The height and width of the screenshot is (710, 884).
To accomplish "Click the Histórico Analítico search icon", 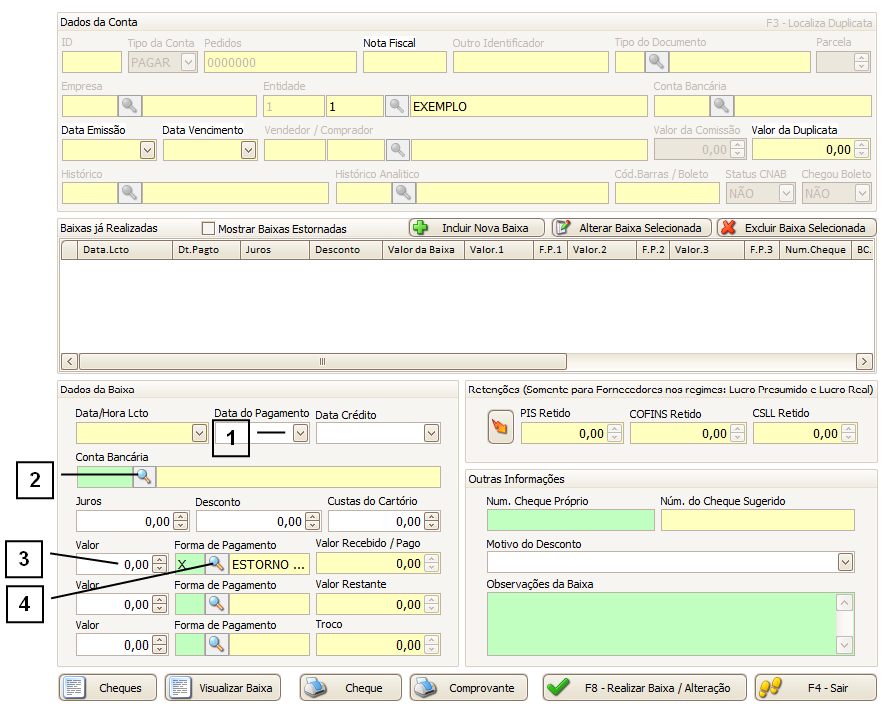I will point(403,193).
